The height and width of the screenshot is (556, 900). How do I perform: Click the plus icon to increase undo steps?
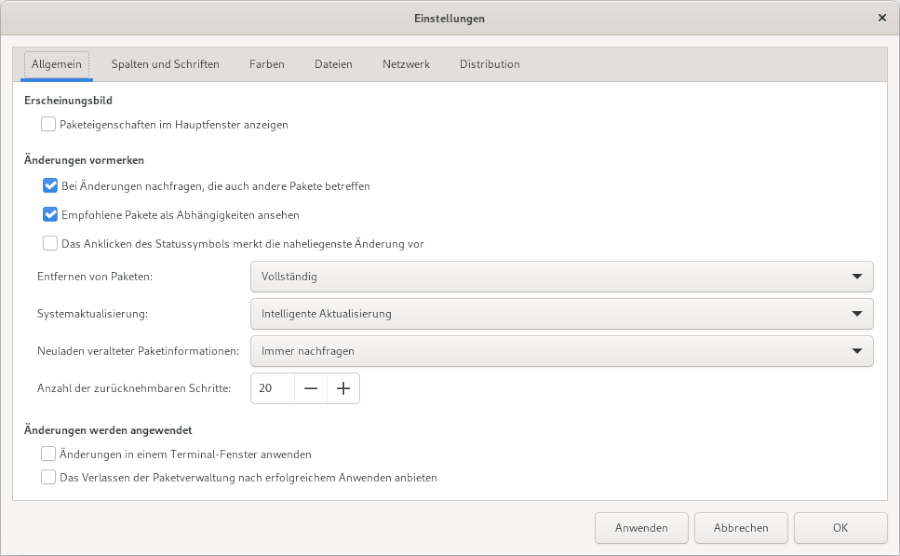pos(343,389)
